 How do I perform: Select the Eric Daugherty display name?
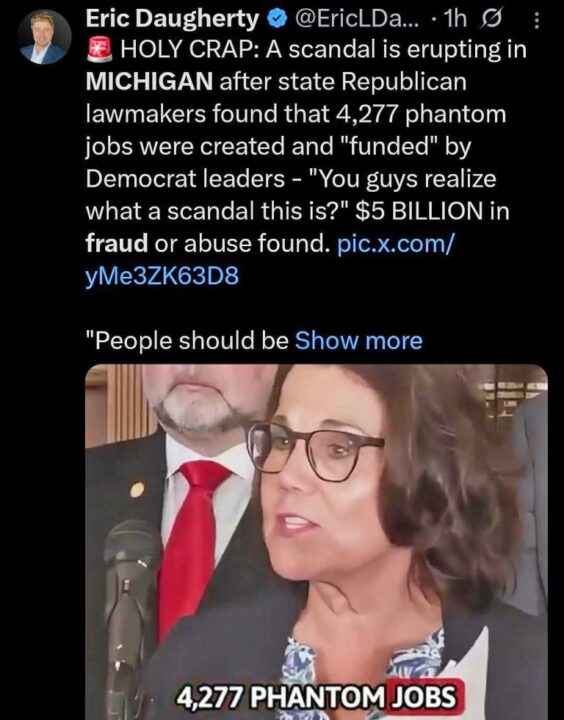[x=173, y=19]
